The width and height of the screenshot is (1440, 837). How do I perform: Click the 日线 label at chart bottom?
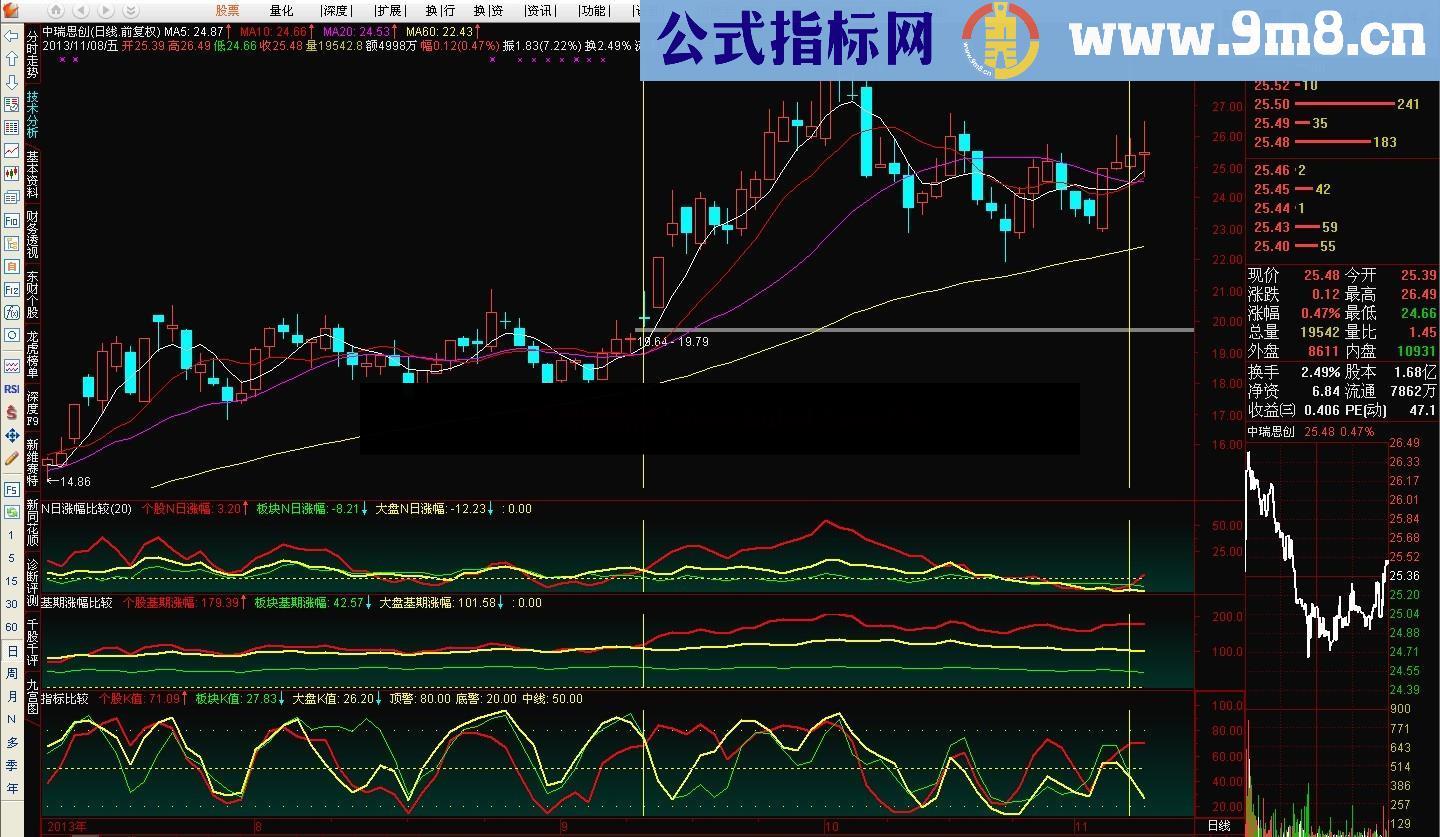pyautogui.click(x=1219, y=826)
